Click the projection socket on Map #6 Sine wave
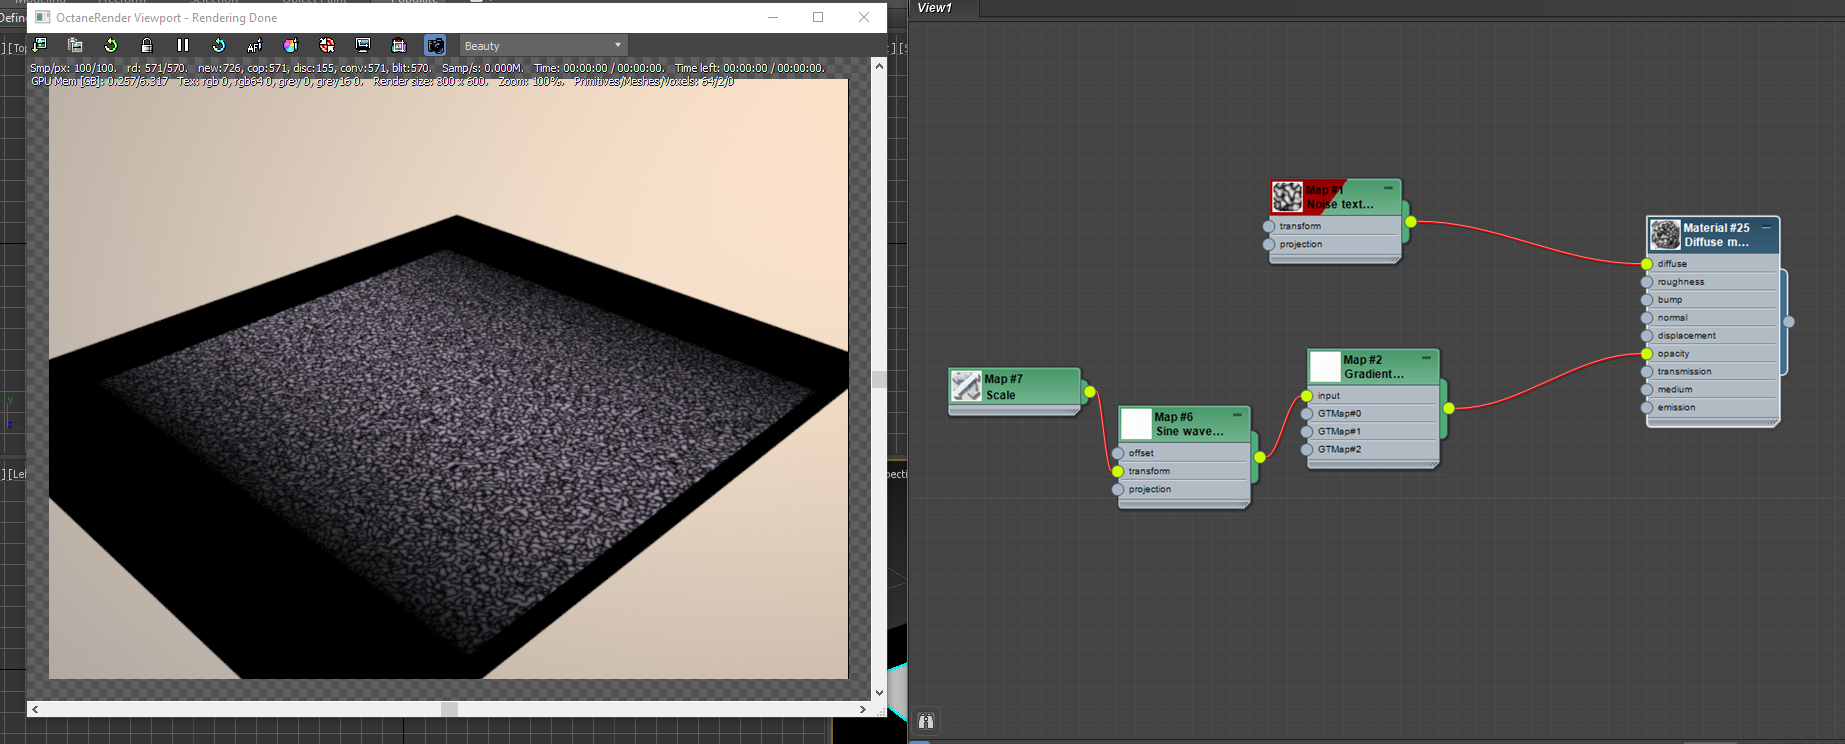 (1118, 489)
